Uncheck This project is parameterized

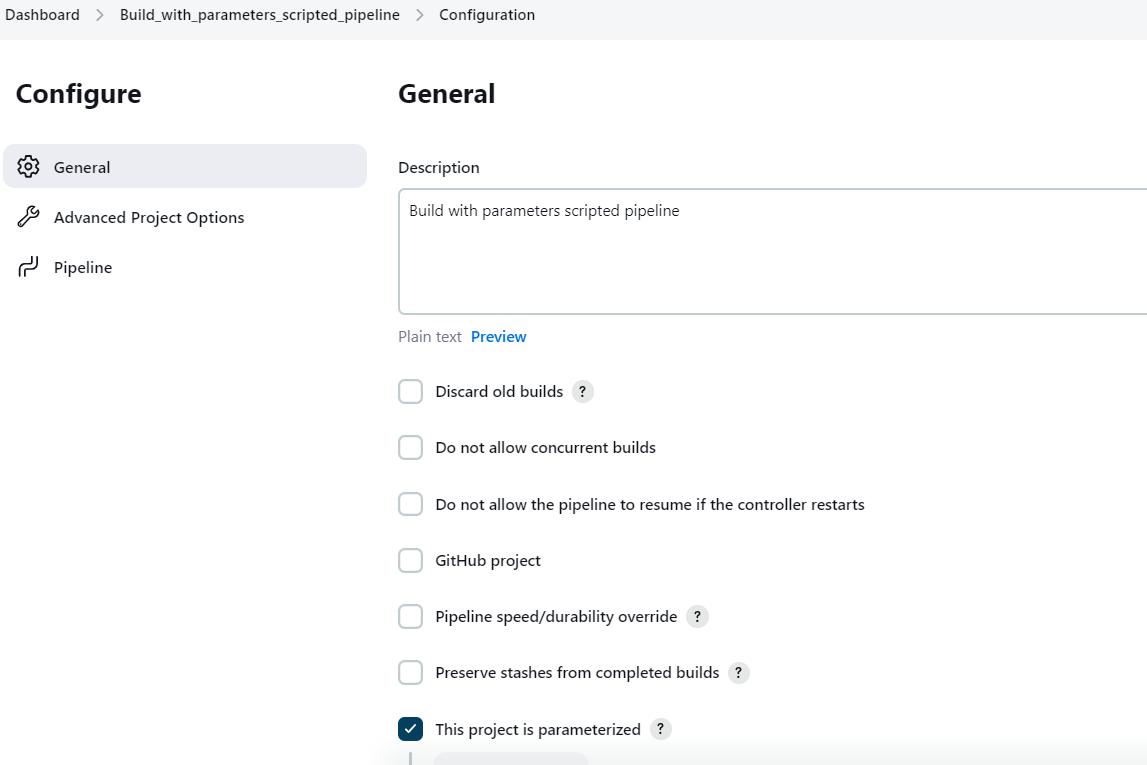[411, 729]
